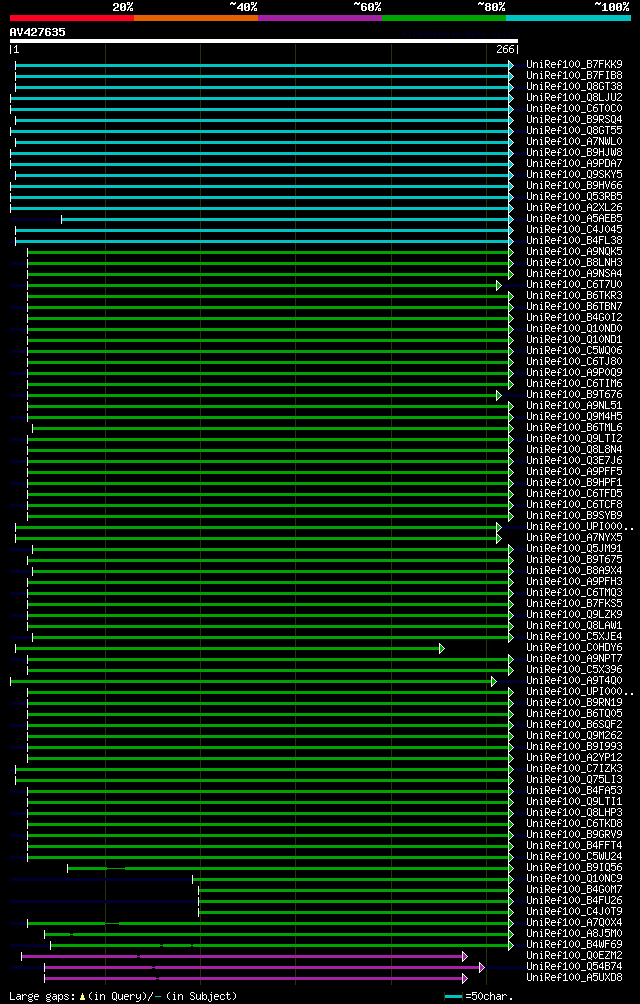Select hit label UniRef100_A9NQK5
Image resolution: width=640 pixels, height=1004 pixels.
click(574, 252)
